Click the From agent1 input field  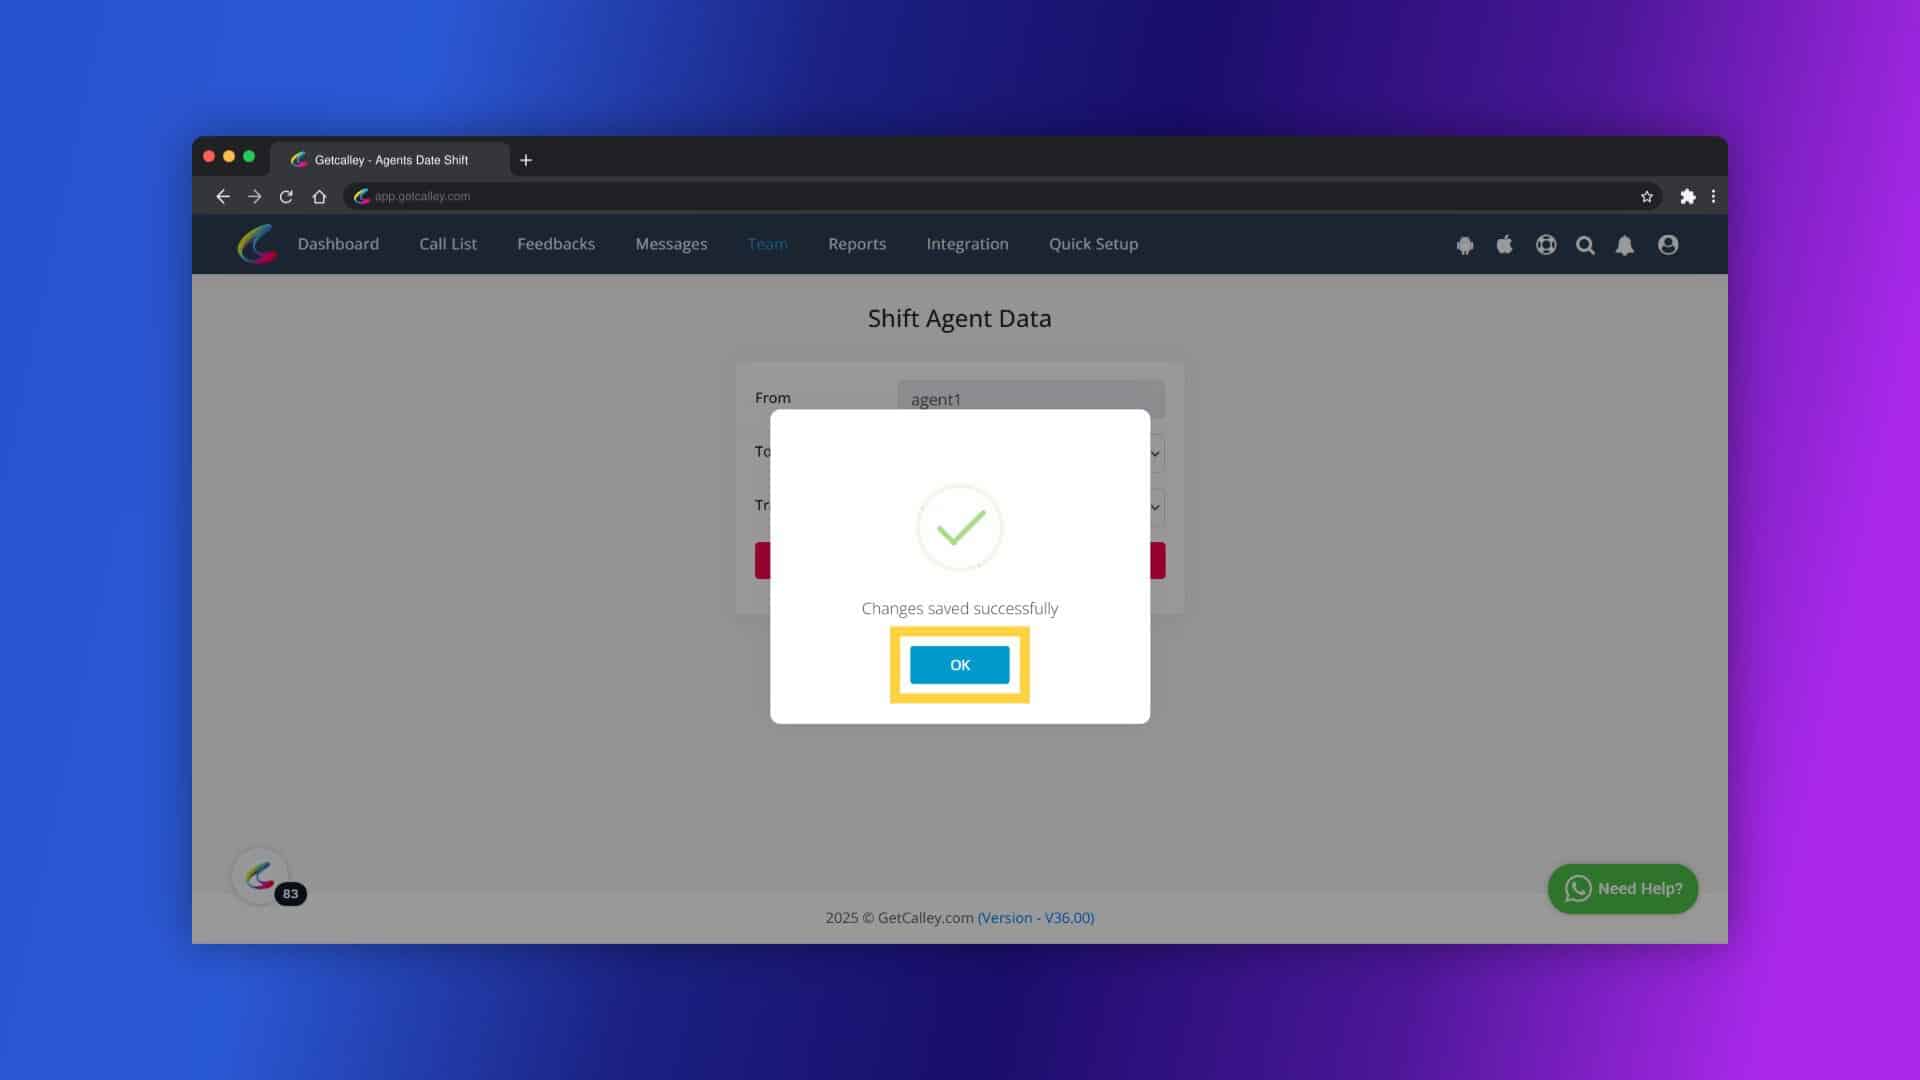[x=1031, y=398]
